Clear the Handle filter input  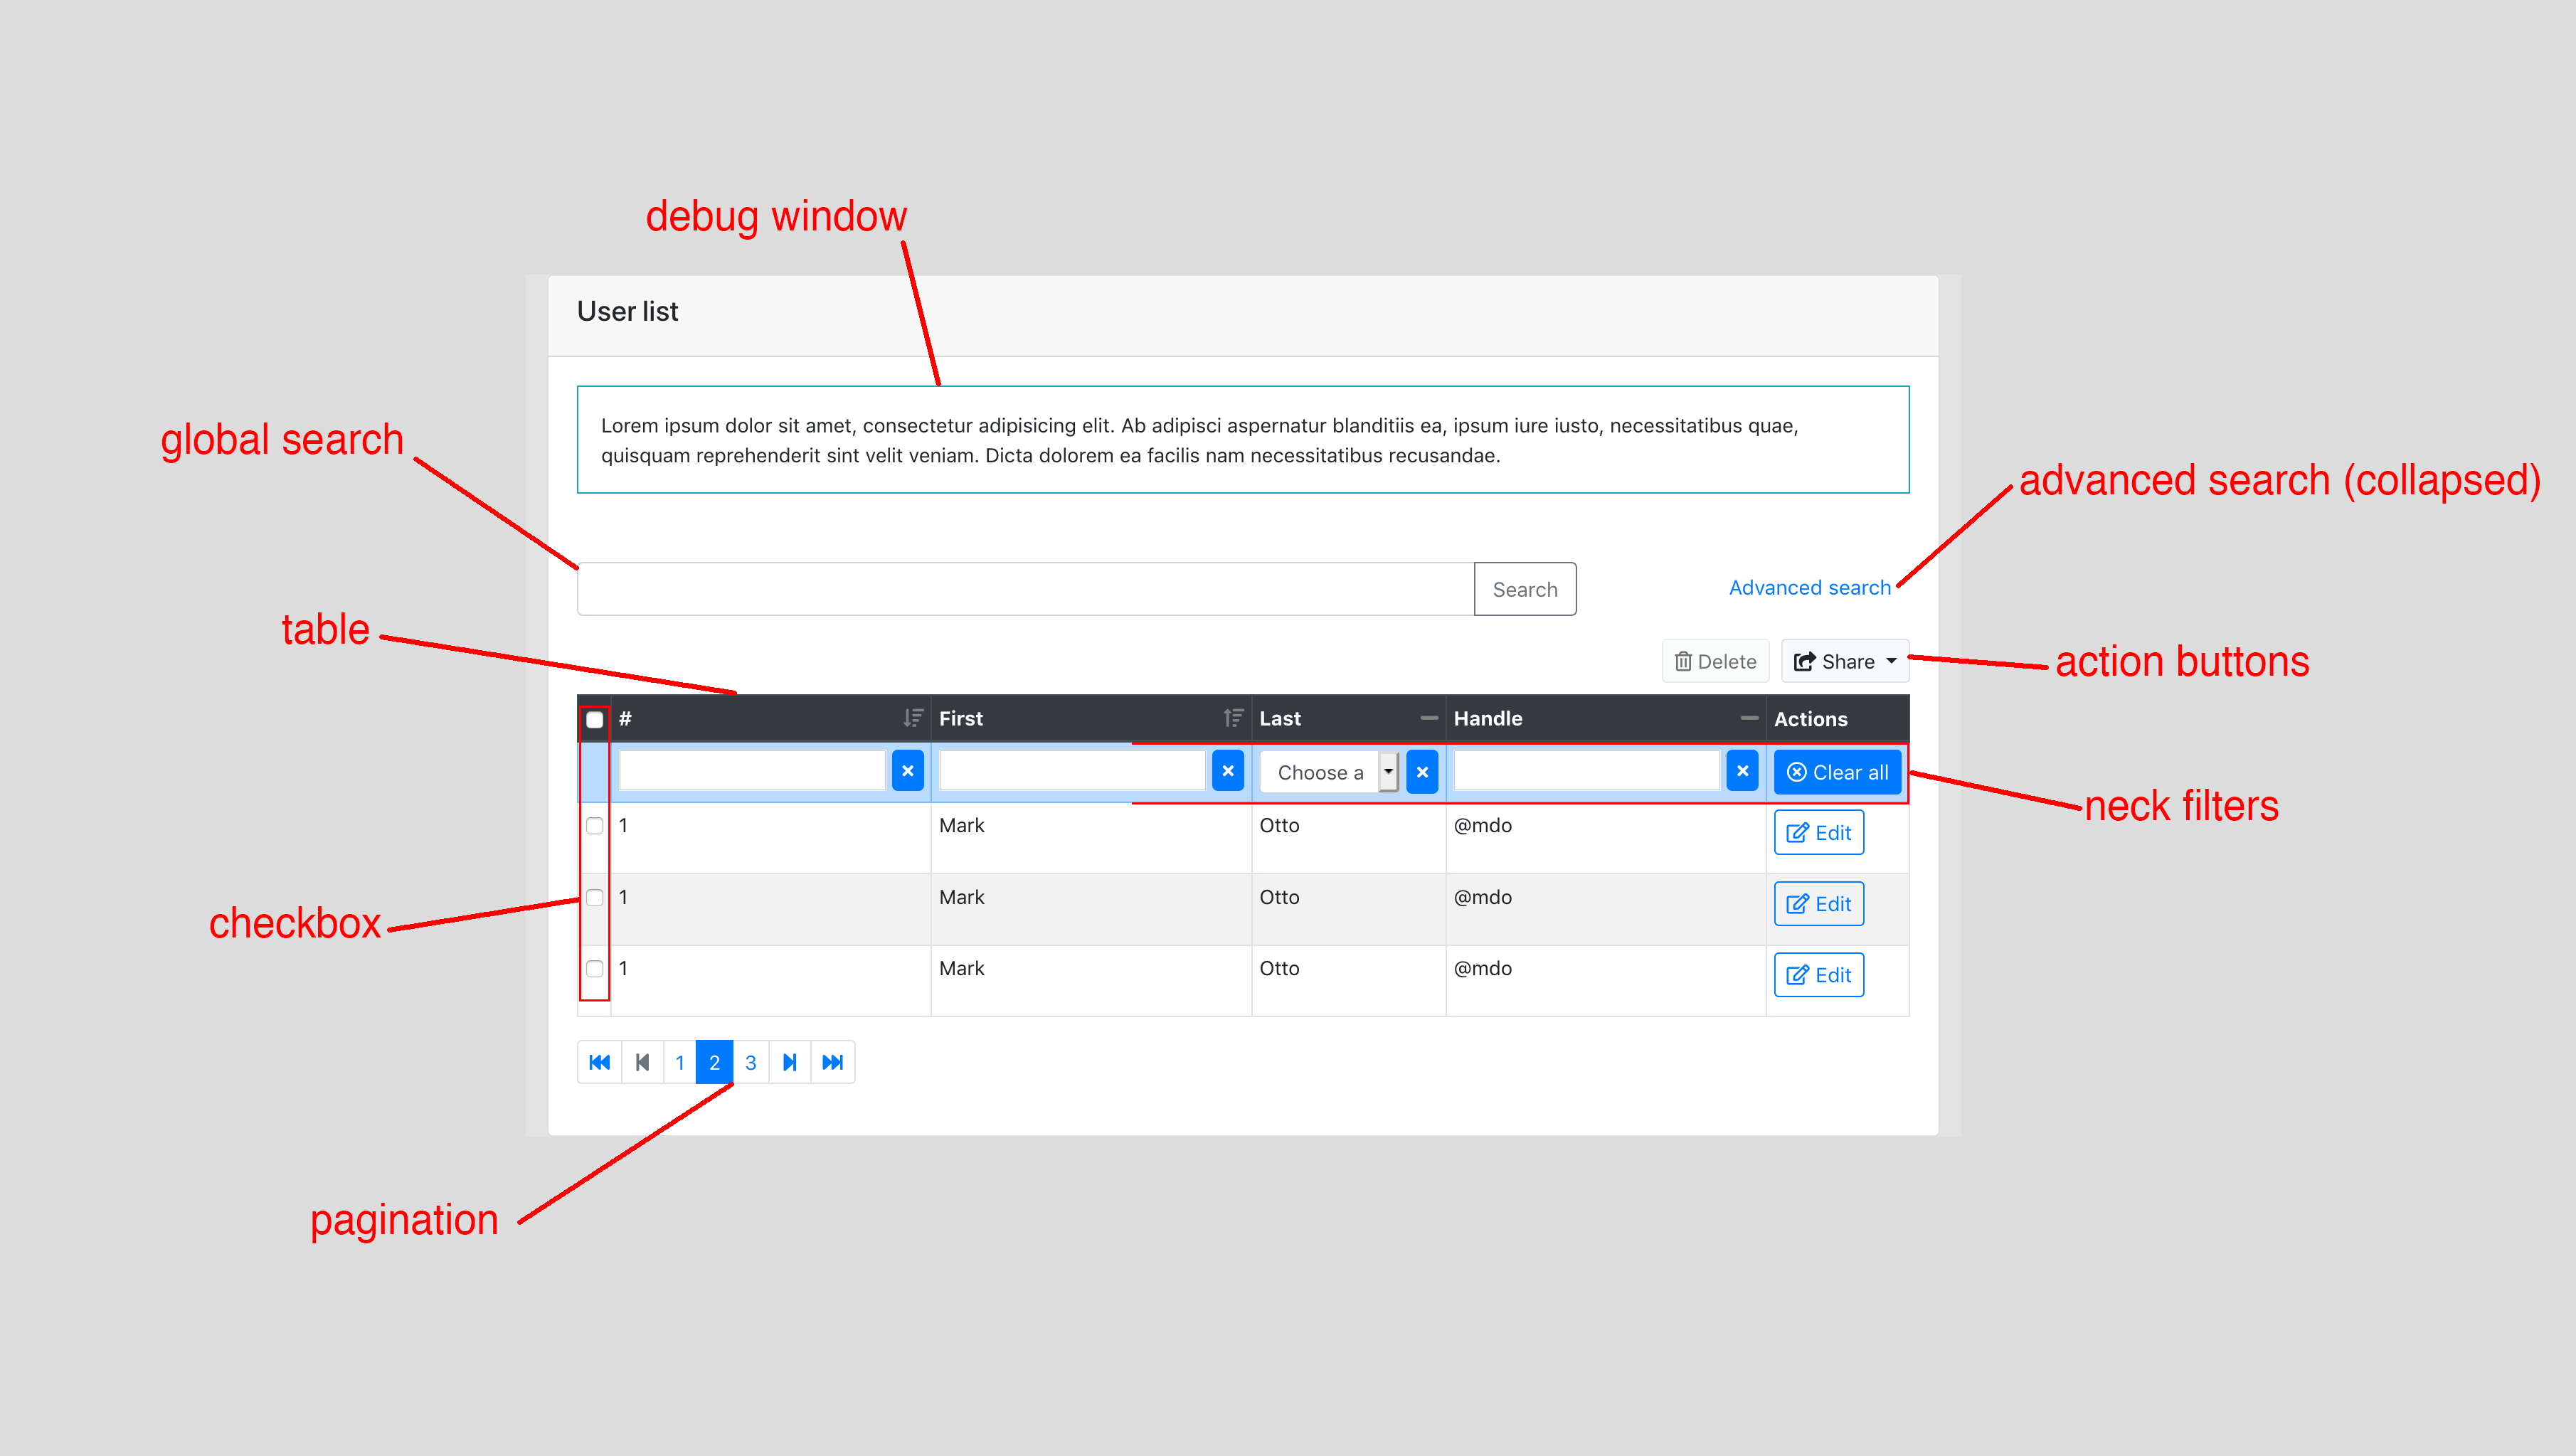click(x=1742, y=771)
